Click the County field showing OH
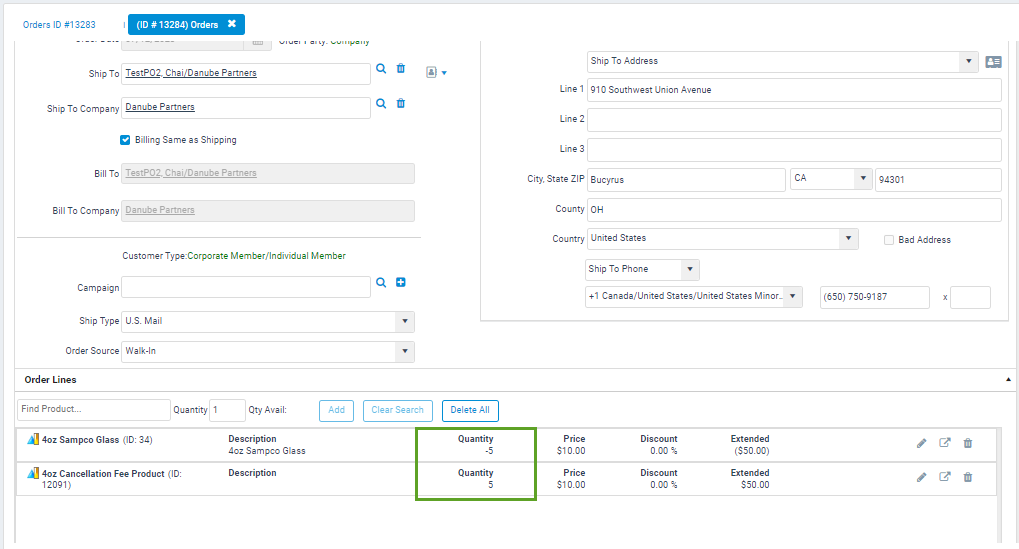 pos(794,210)
